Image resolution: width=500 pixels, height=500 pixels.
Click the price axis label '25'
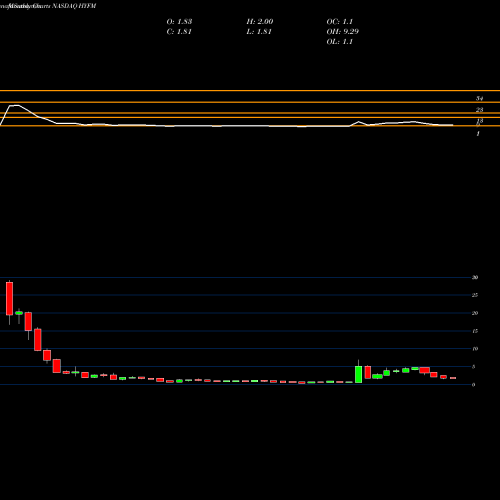475,295
